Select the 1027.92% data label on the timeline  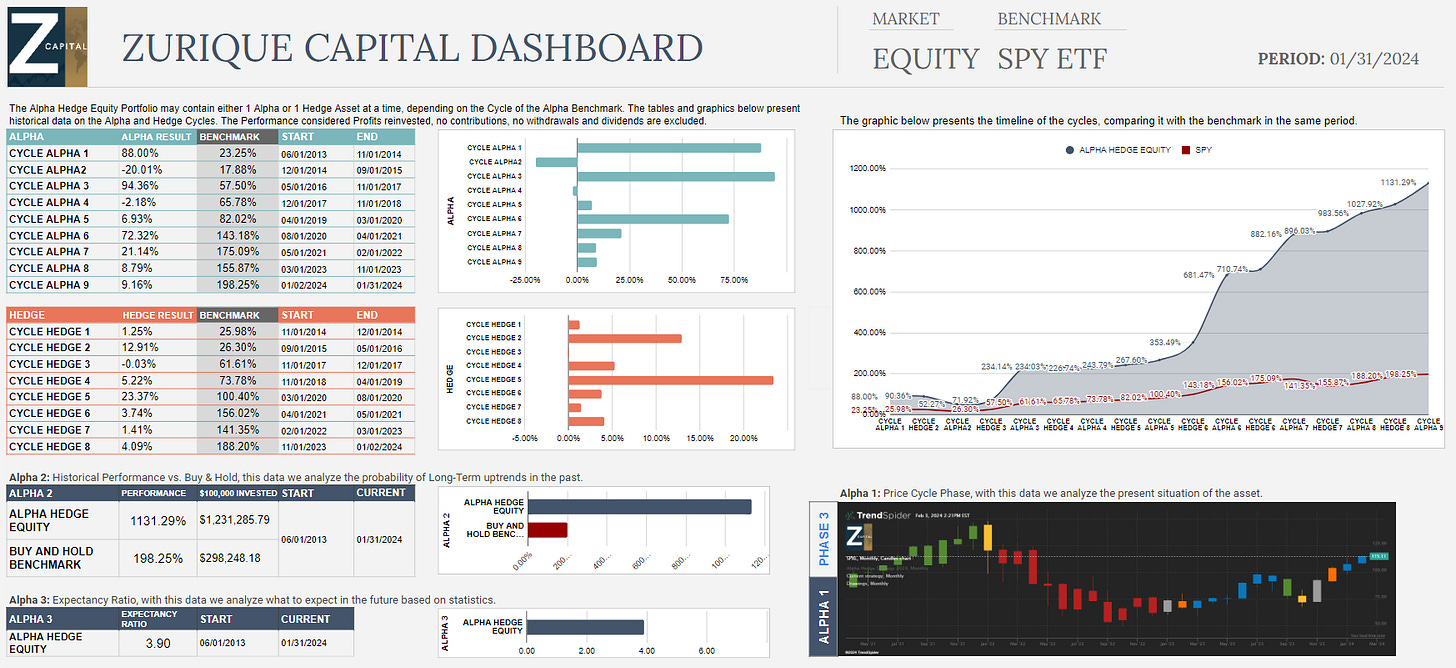click(x=1363, y=204)
